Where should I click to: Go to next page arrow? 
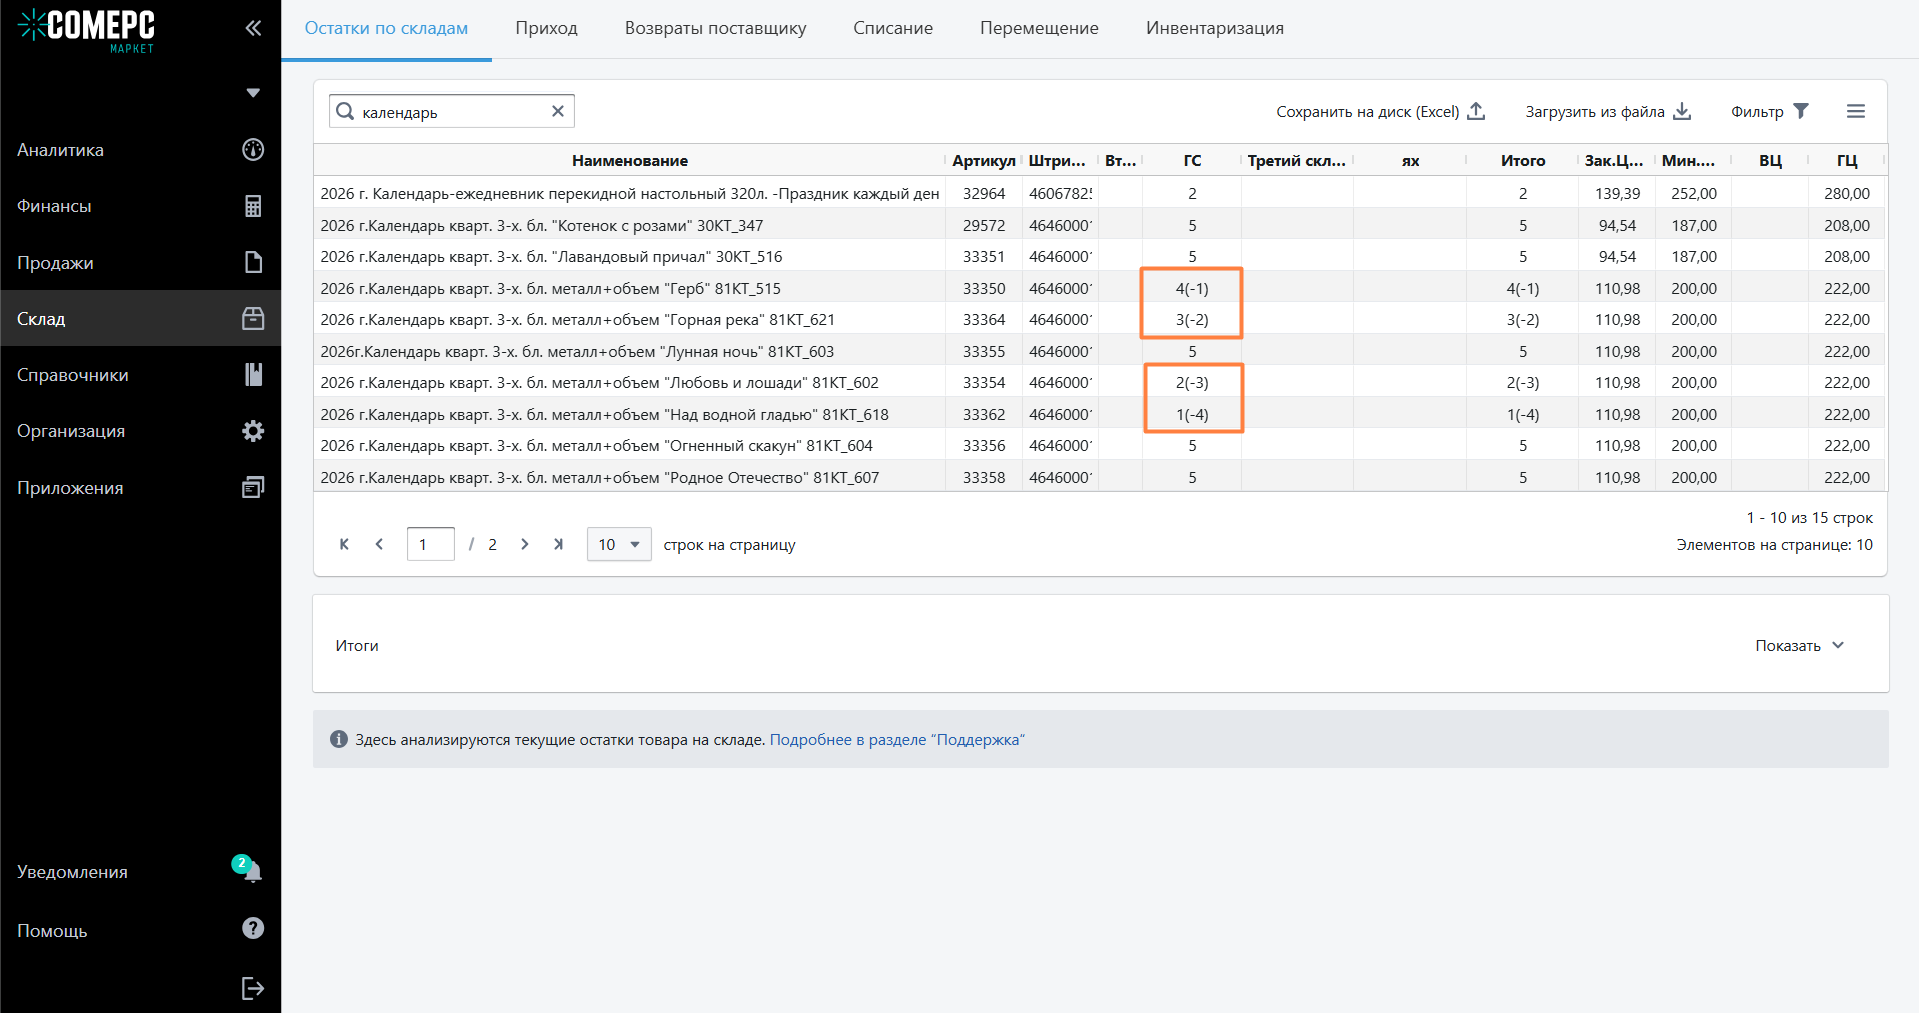click(524, 544)
